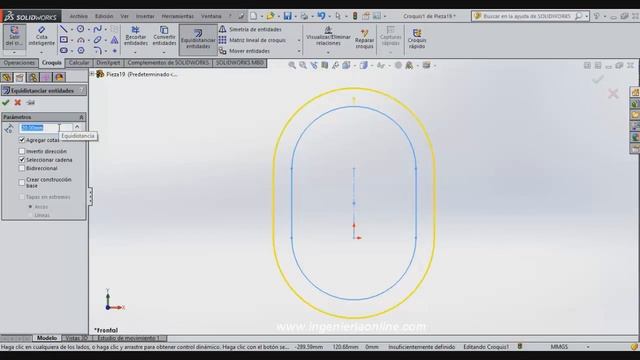Click the Save disk icon
The image size is (640, 360).
coord(288,16)
